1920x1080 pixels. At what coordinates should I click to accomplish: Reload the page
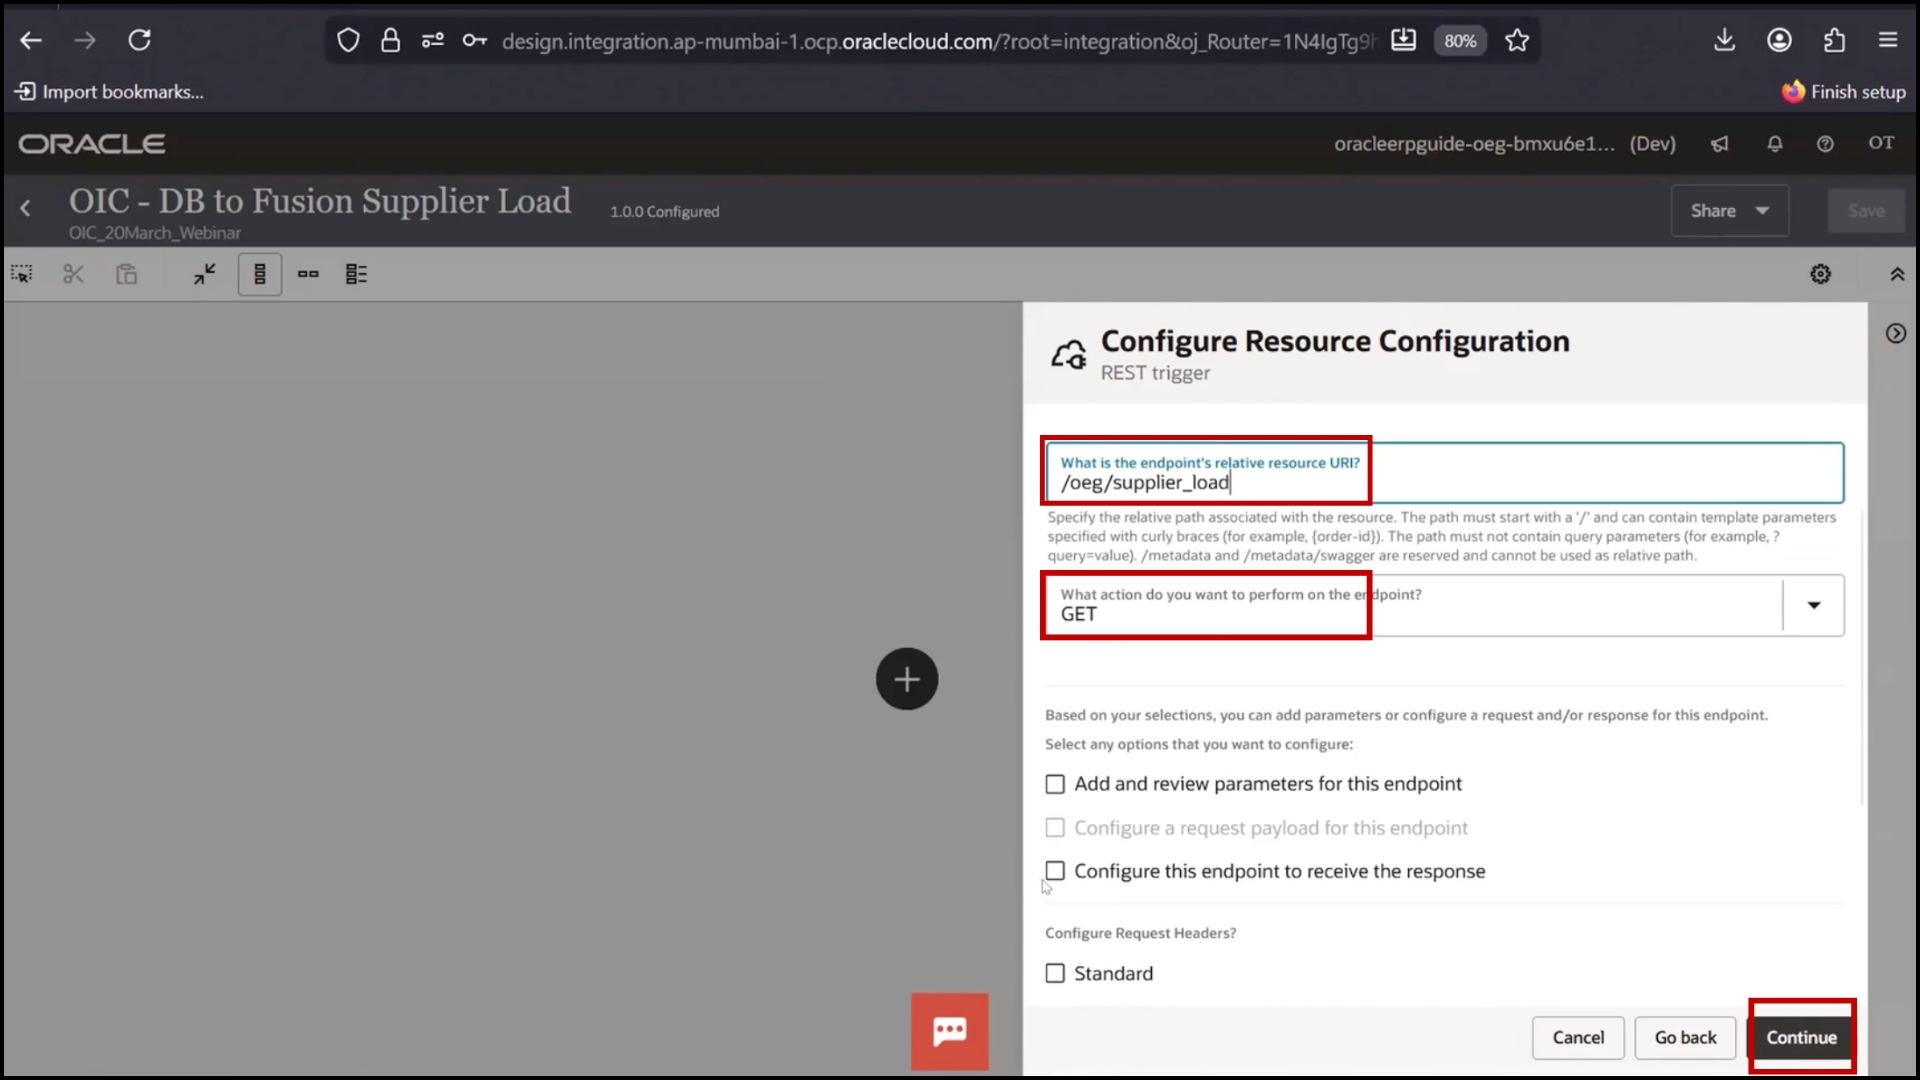[x=139, y=40]
